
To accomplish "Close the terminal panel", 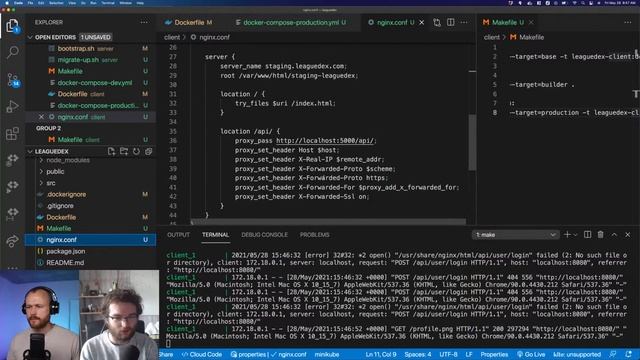I will coord(628,235).
